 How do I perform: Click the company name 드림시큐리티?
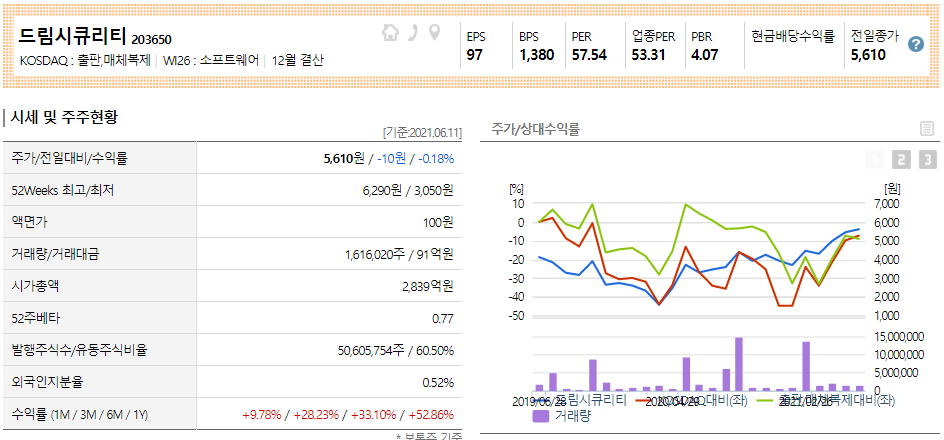coord(73,36)
